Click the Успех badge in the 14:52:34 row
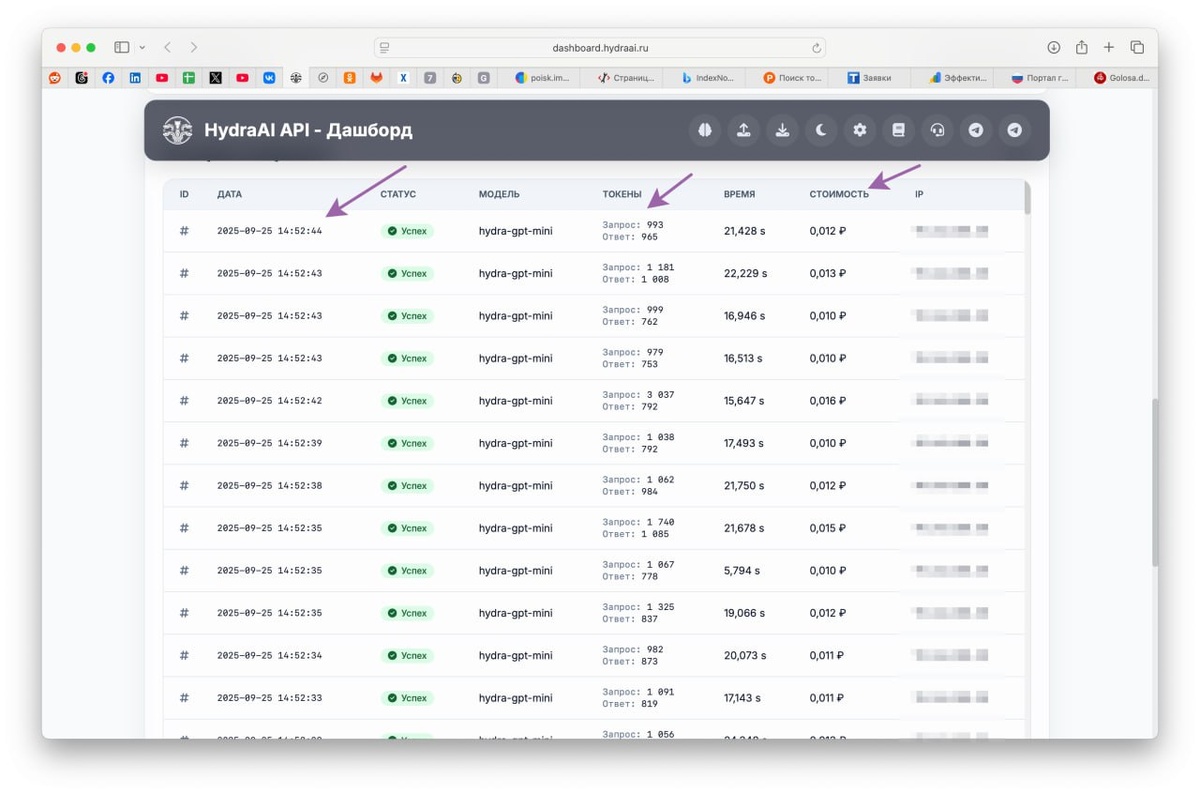The width and height of the screenshot is (1200, 794). pos(407,656)
